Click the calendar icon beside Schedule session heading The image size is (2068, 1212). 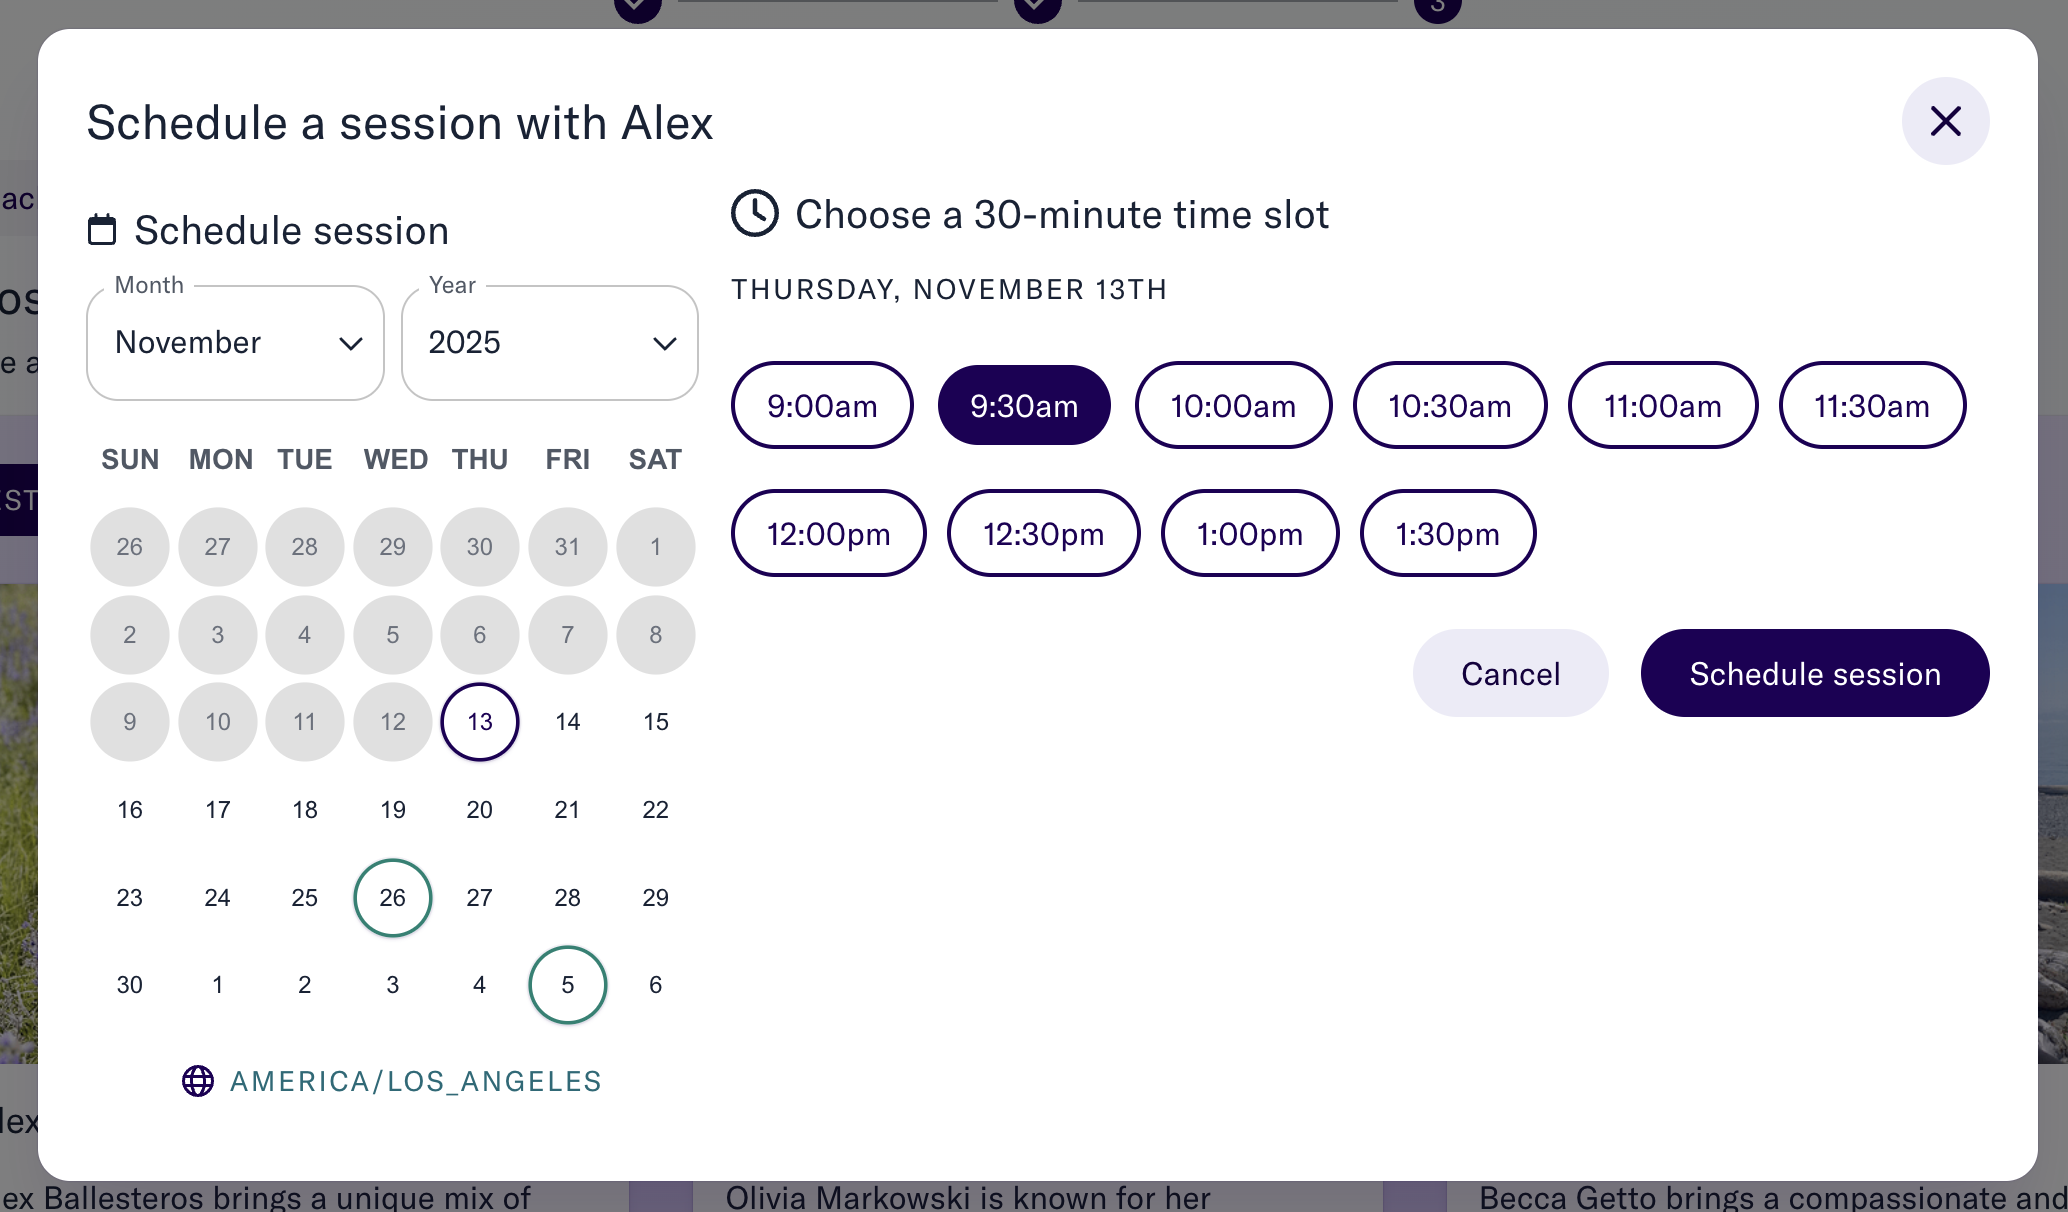pyautogui.click(x=102, y=230)
